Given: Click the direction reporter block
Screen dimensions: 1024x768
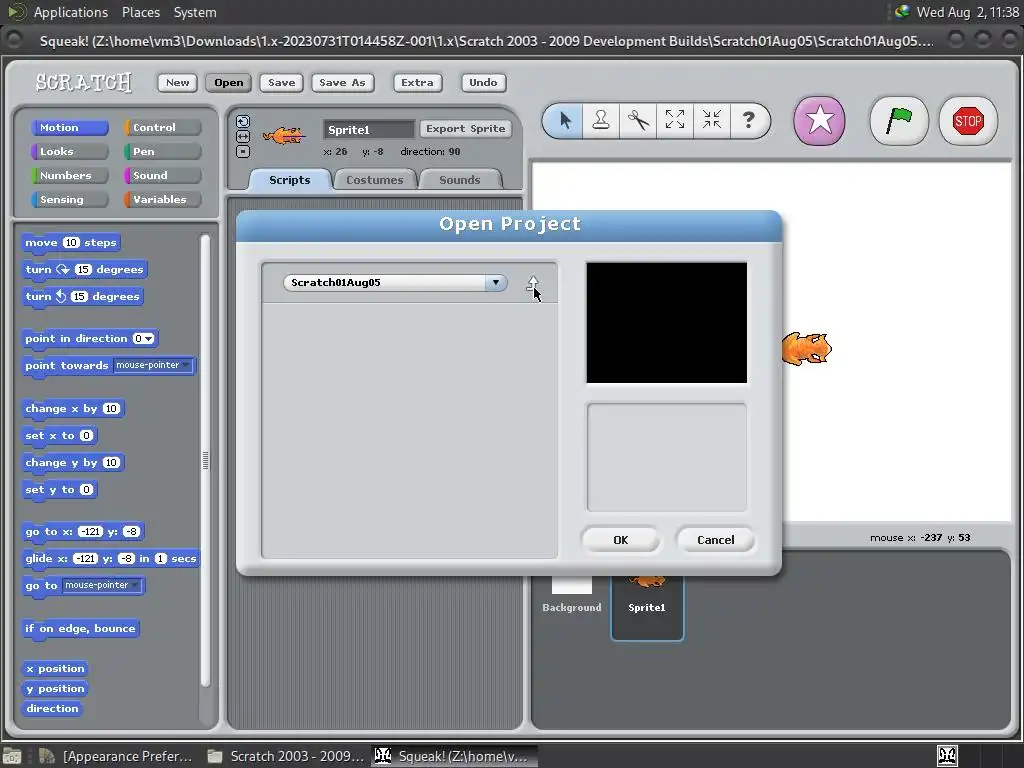Looking at the screenshot, I should 52,709.
